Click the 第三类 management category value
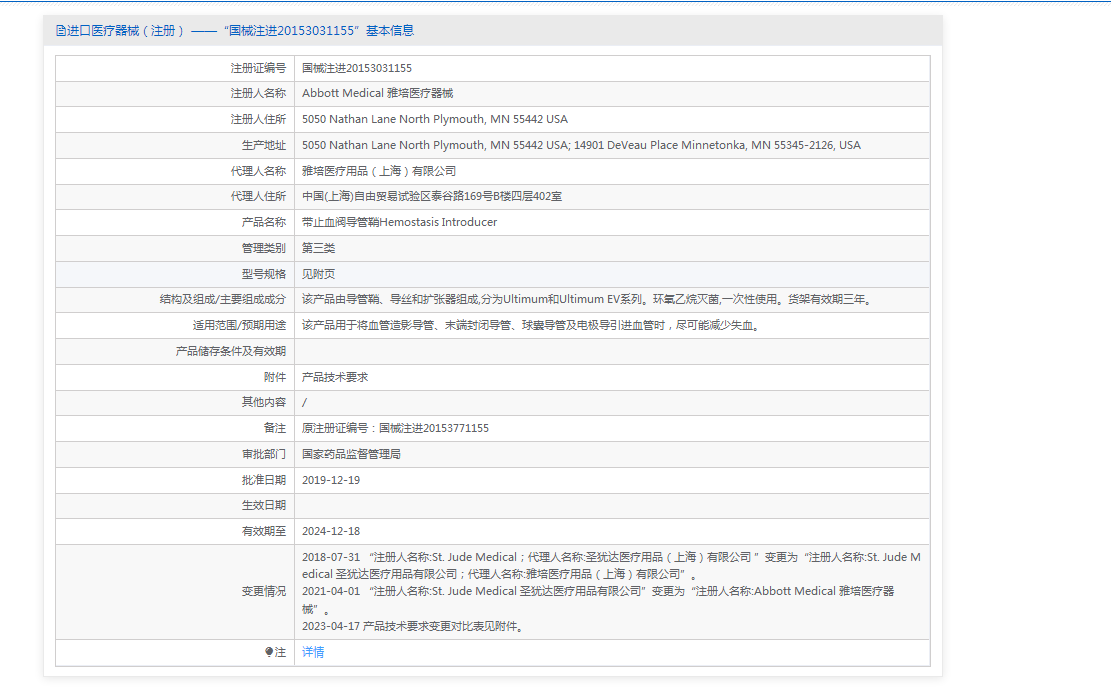 [x=319, y=248]
